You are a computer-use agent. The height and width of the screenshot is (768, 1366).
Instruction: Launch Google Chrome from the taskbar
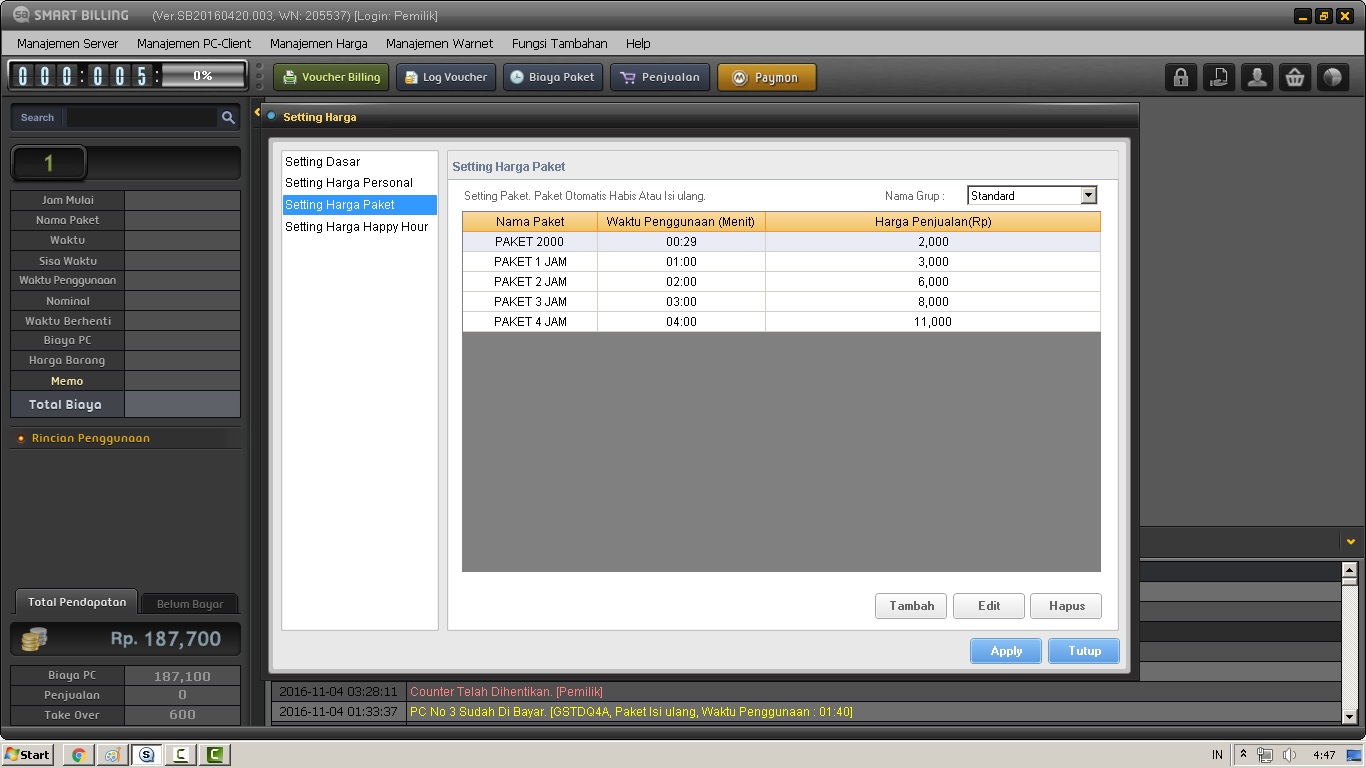coord(78,755)
